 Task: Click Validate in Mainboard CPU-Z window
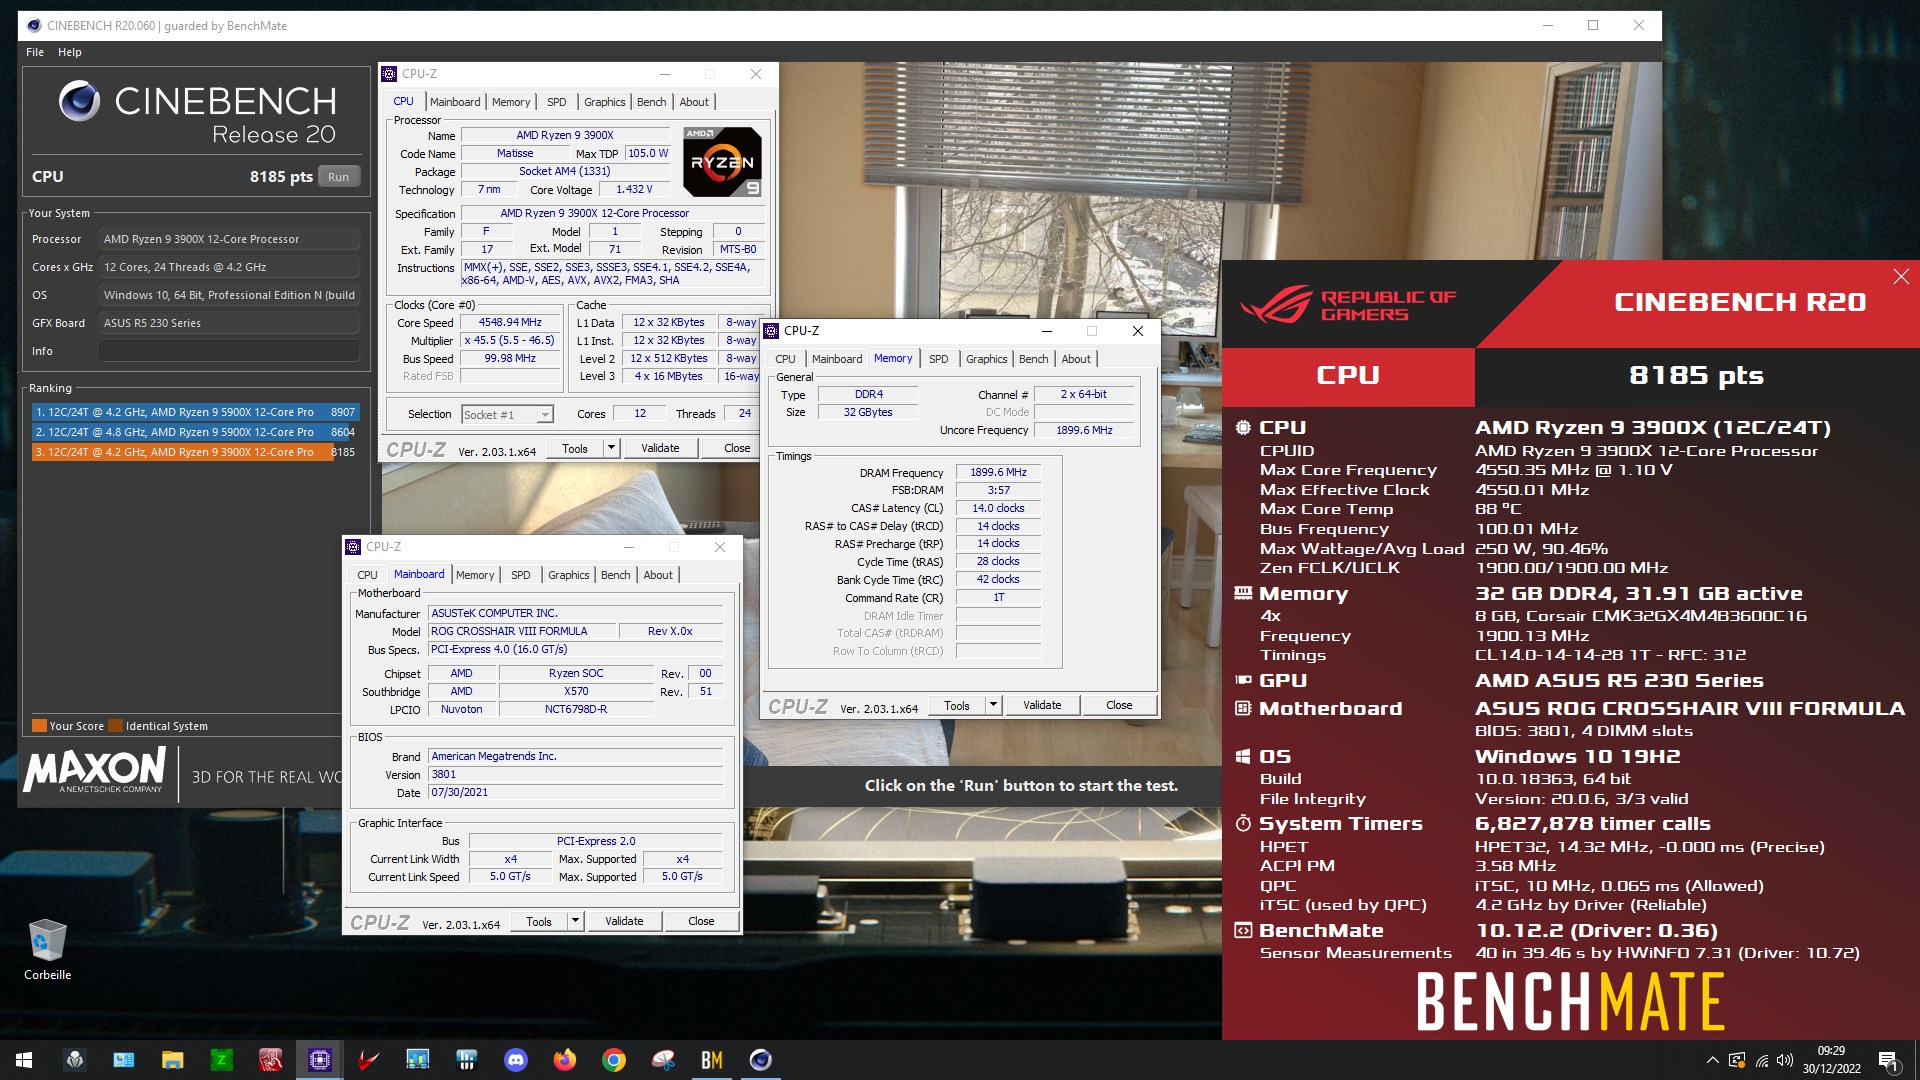pos(624,921)
